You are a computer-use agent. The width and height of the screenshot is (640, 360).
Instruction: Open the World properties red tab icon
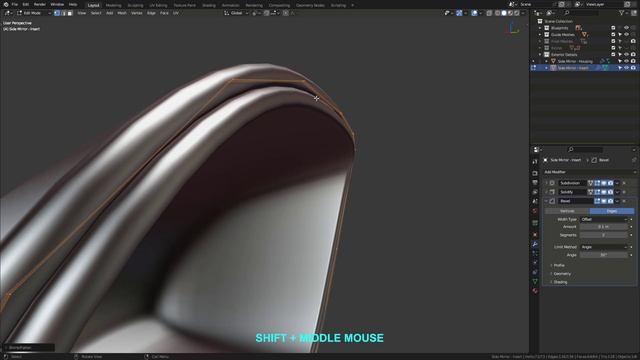click(535, 211)
